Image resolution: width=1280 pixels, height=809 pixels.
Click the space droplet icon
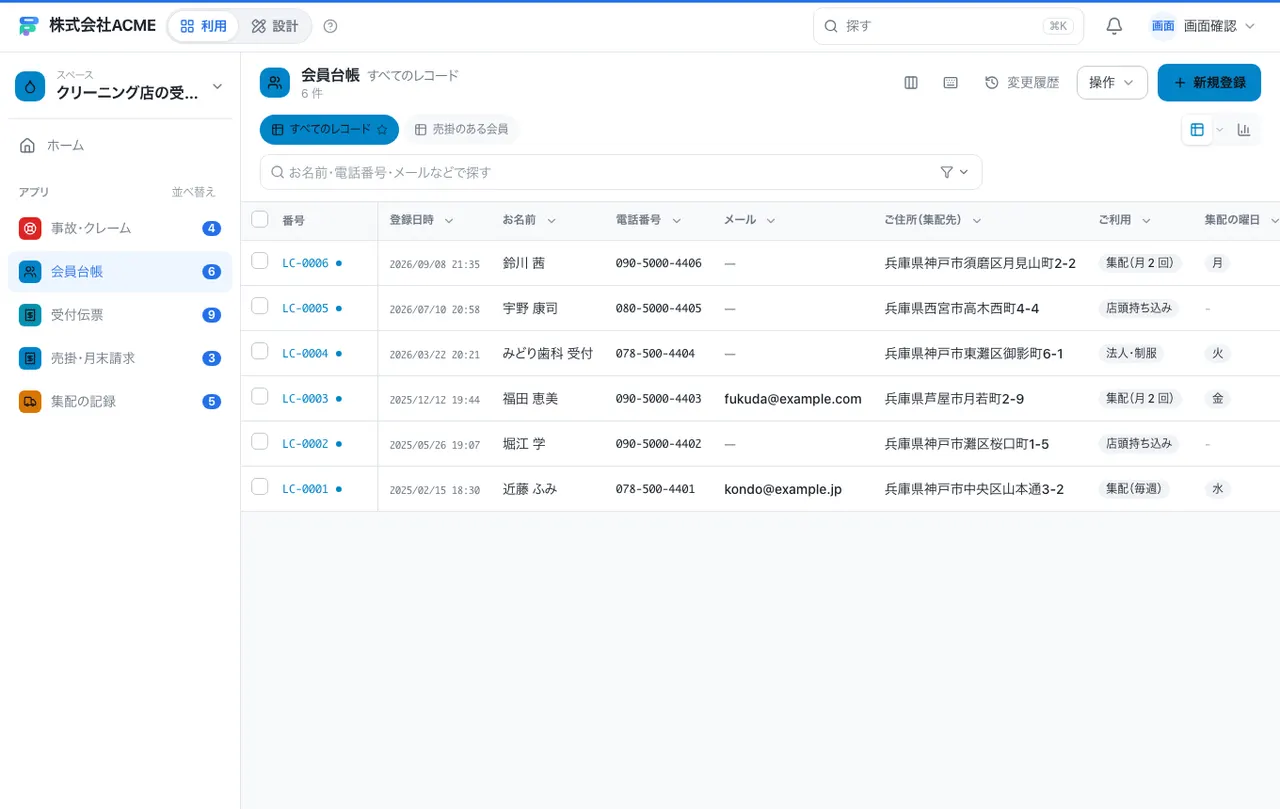(x=30, y=87)
